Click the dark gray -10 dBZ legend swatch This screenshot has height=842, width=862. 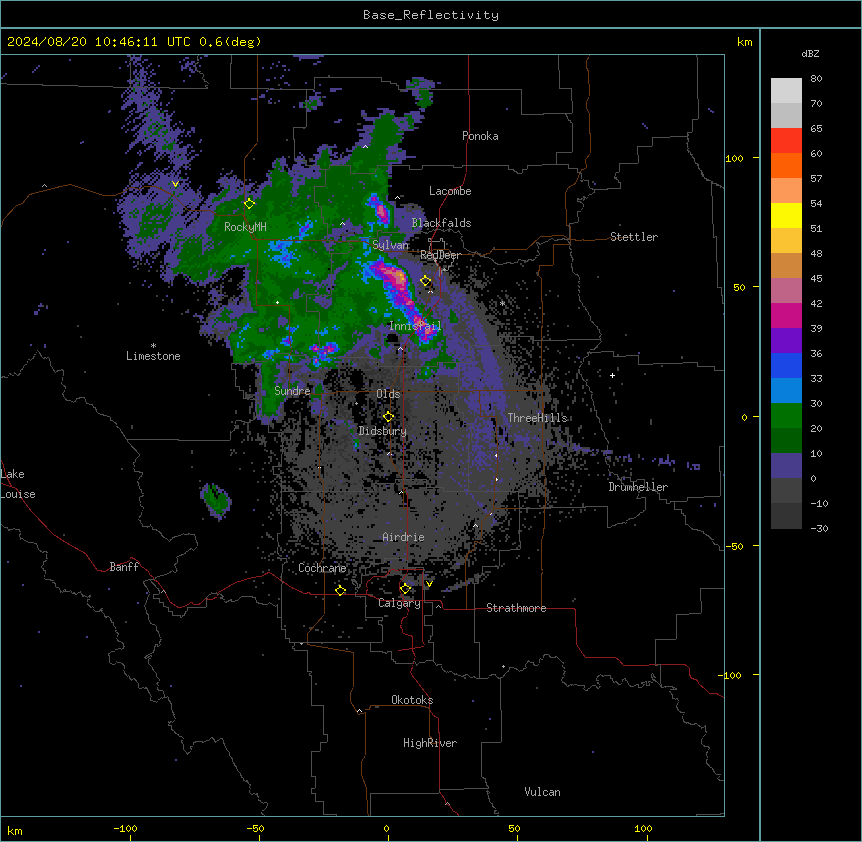(786, 516)
